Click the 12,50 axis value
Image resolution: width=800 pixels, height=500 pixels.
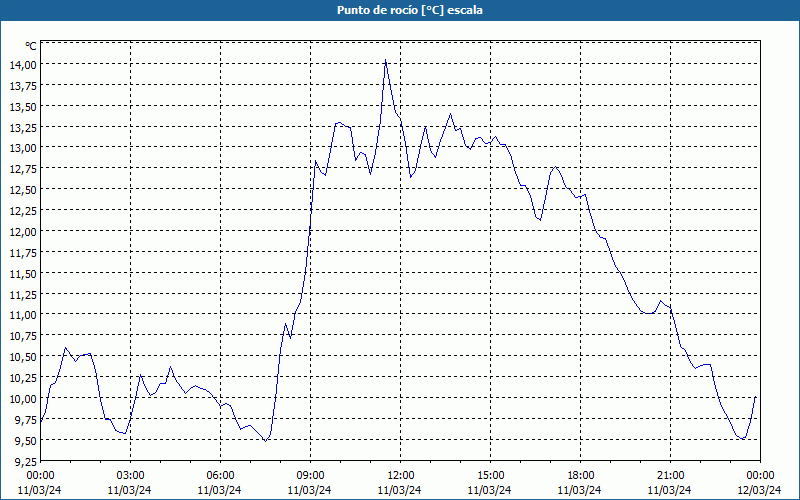click(x=23, y=190)
